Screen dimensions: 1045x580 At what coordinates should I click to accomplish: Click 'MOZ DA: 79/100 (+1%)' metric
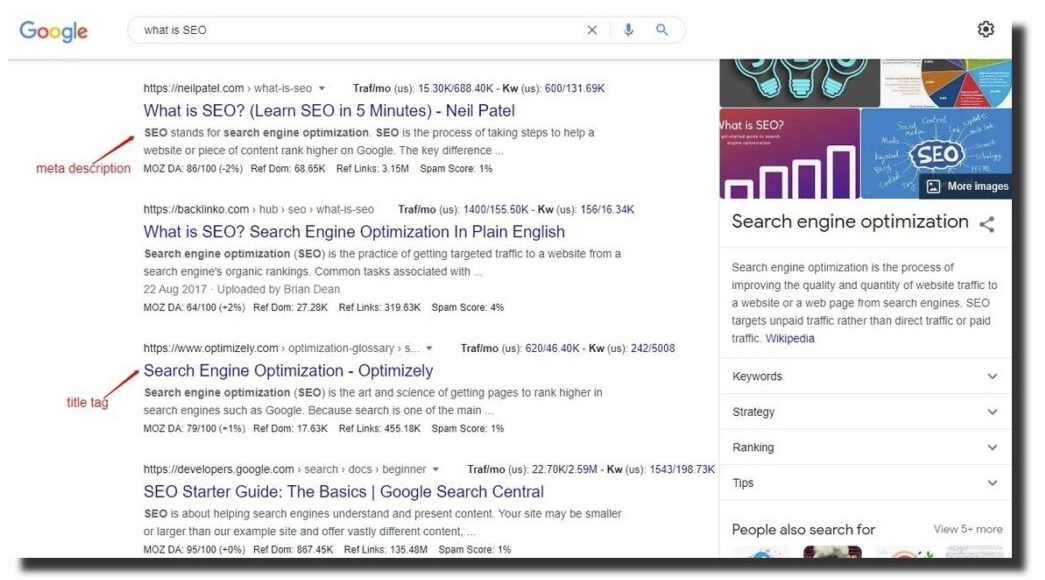[x=194, y=429]
